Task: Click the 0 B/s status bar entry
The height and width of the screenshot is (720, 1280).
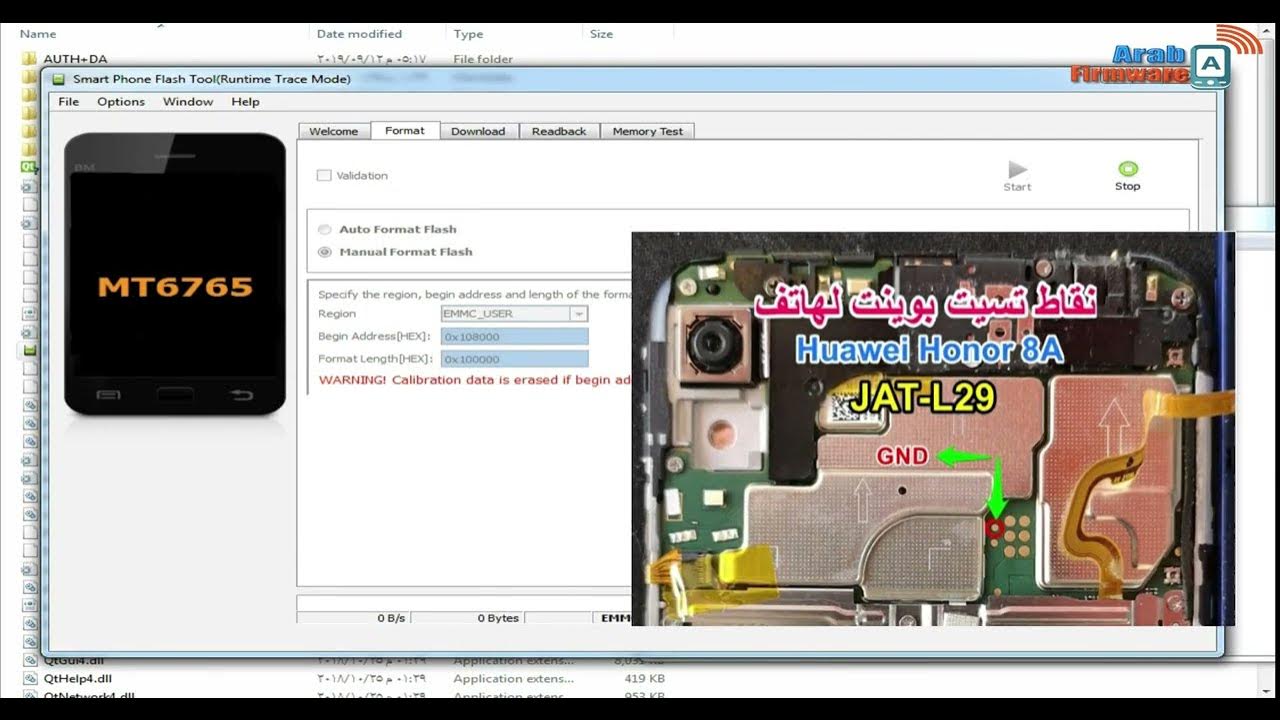Action: coord(391,618)
